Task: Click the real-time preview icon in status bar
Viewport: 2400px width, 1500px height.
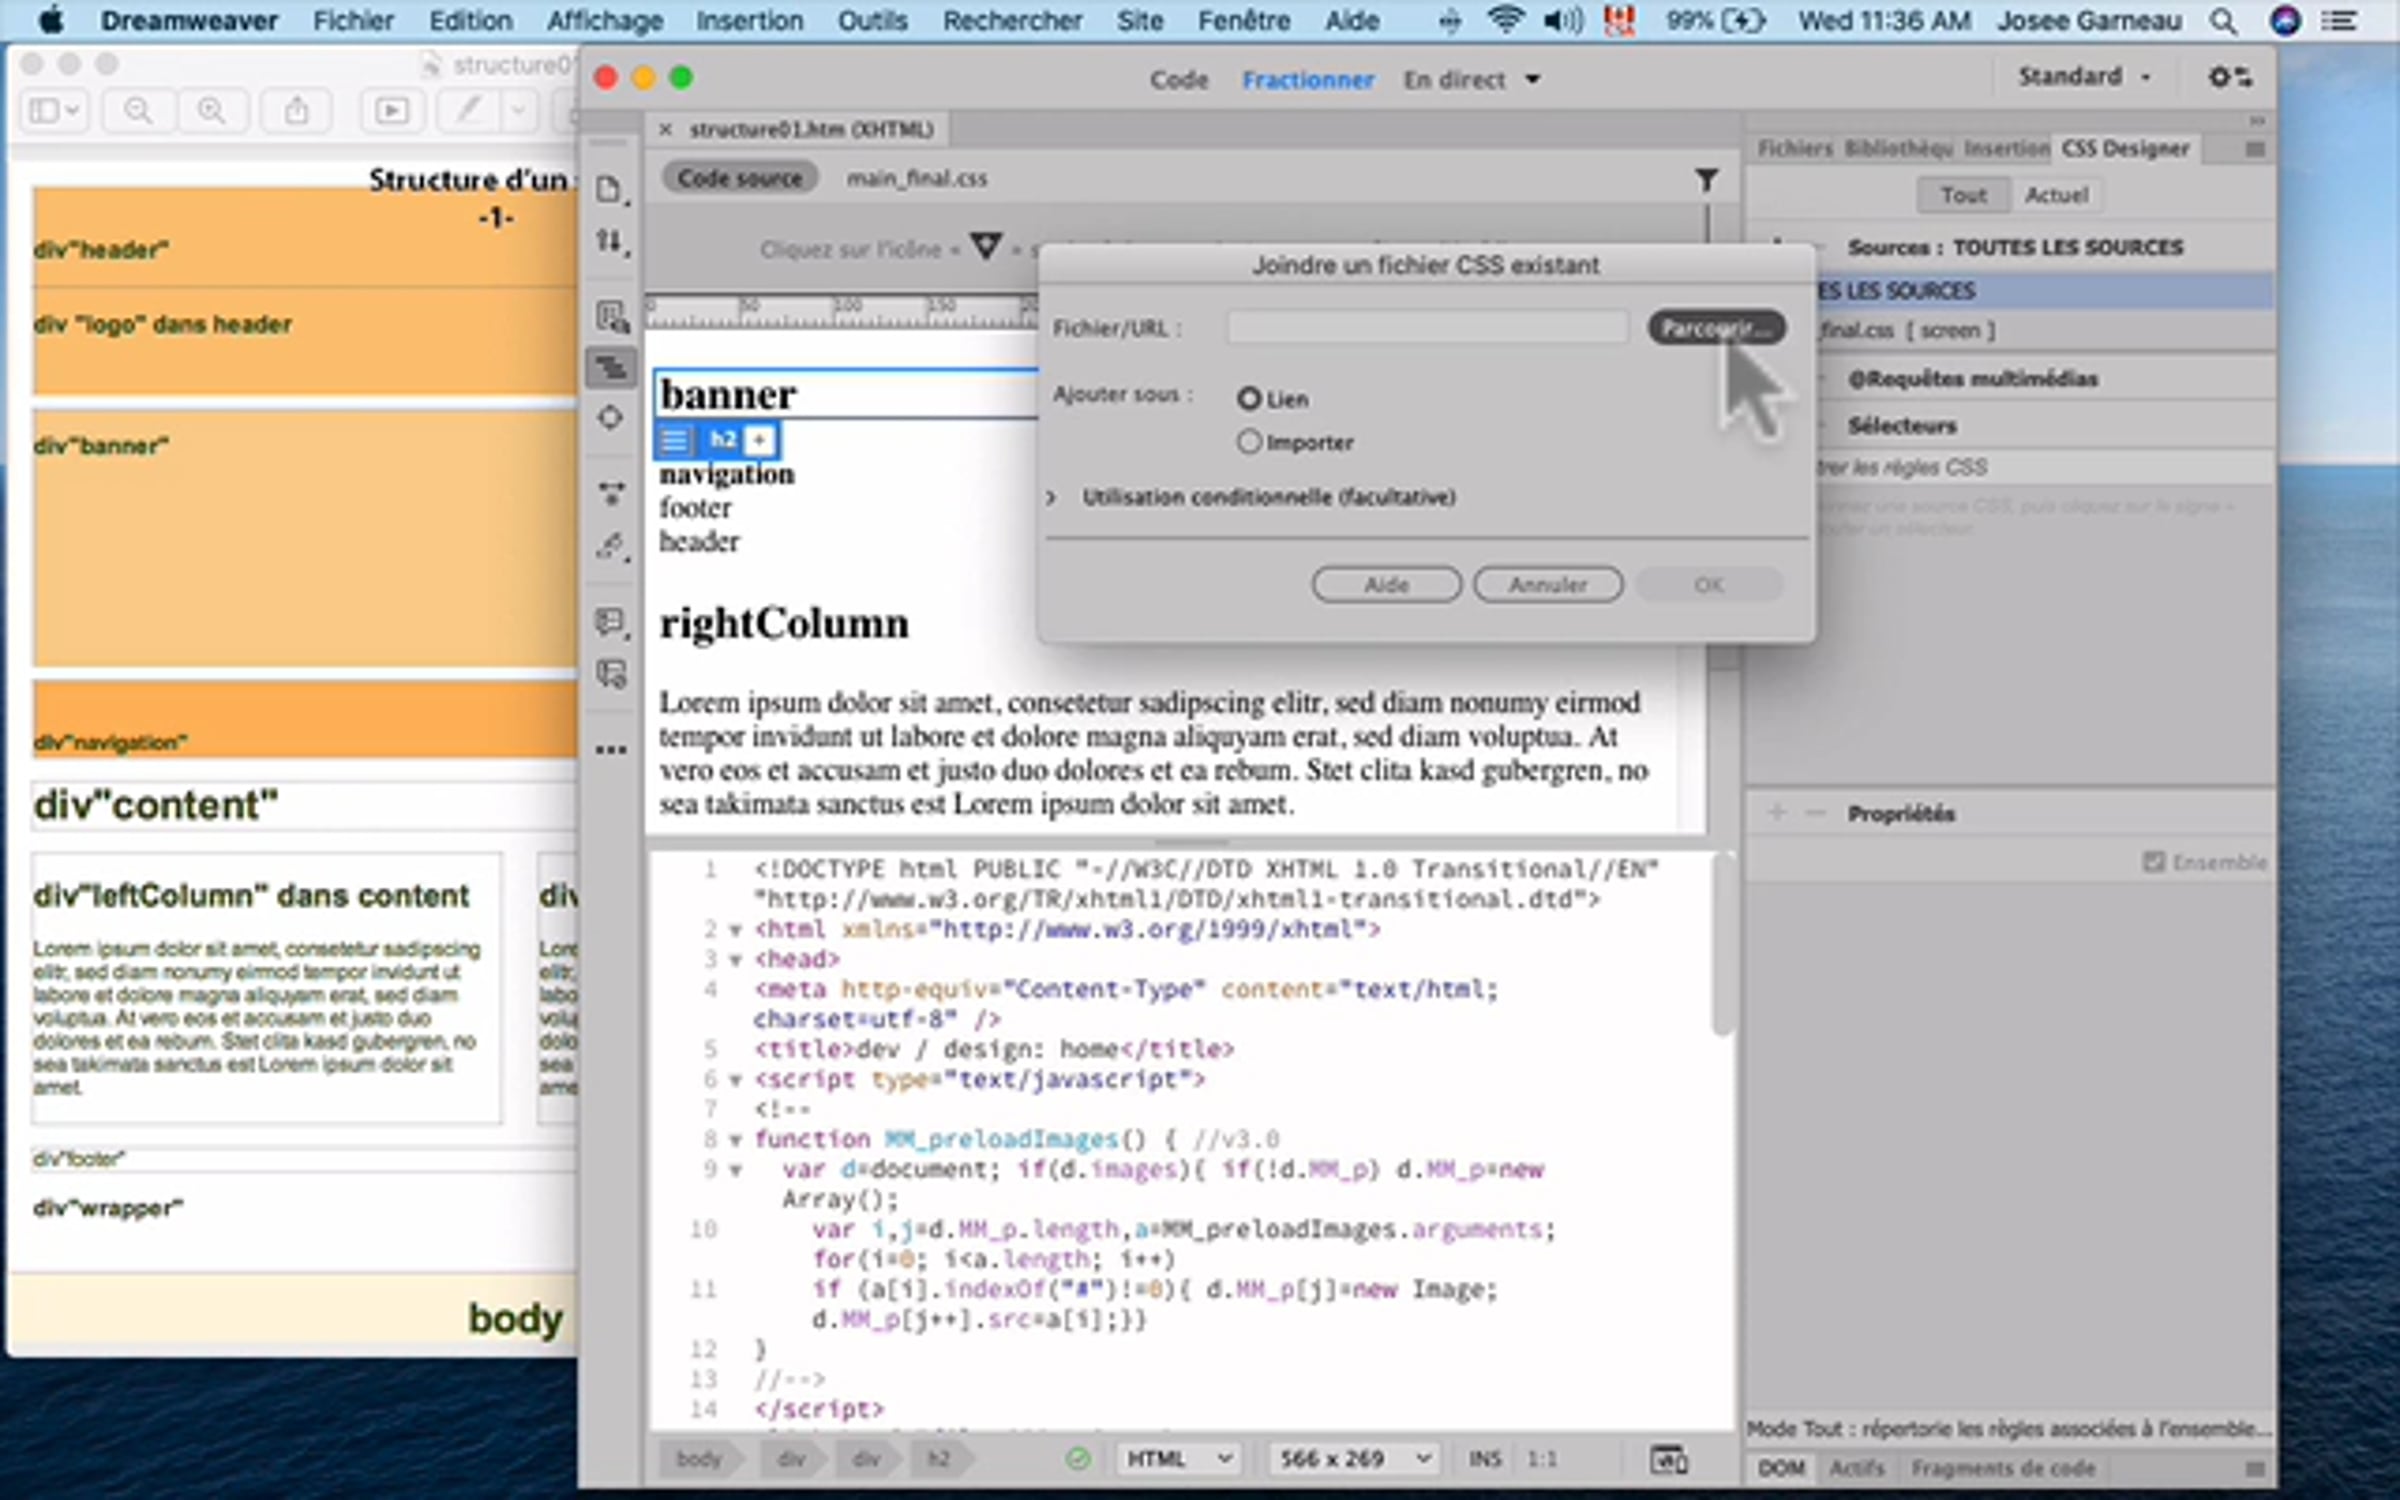Action: pyautogui.click(x=1668, y=1459)
